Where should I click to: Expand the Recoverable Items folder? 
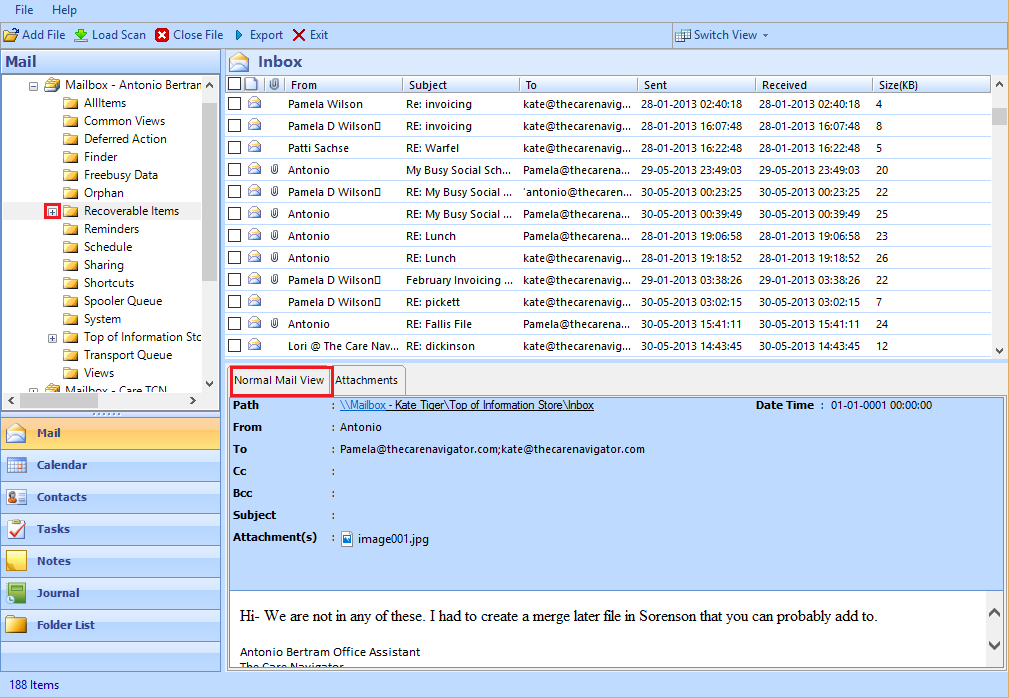click(53, 211)
